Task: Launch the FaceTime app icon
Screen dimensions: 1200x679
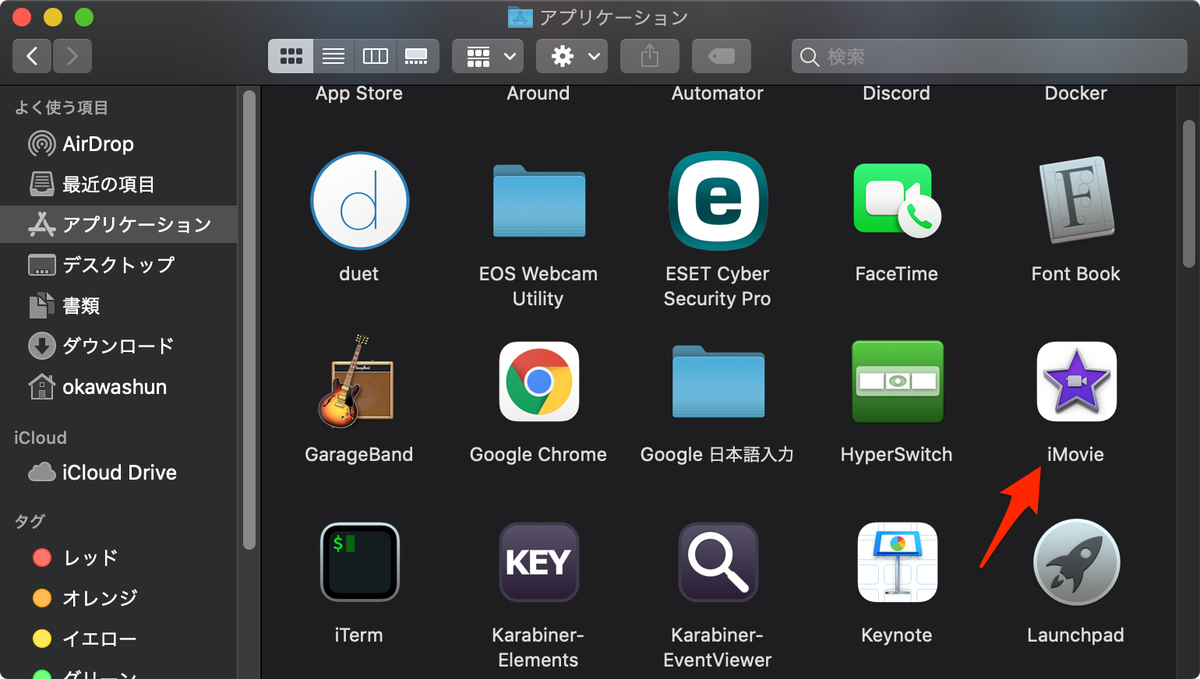Action: click(896, 201)
